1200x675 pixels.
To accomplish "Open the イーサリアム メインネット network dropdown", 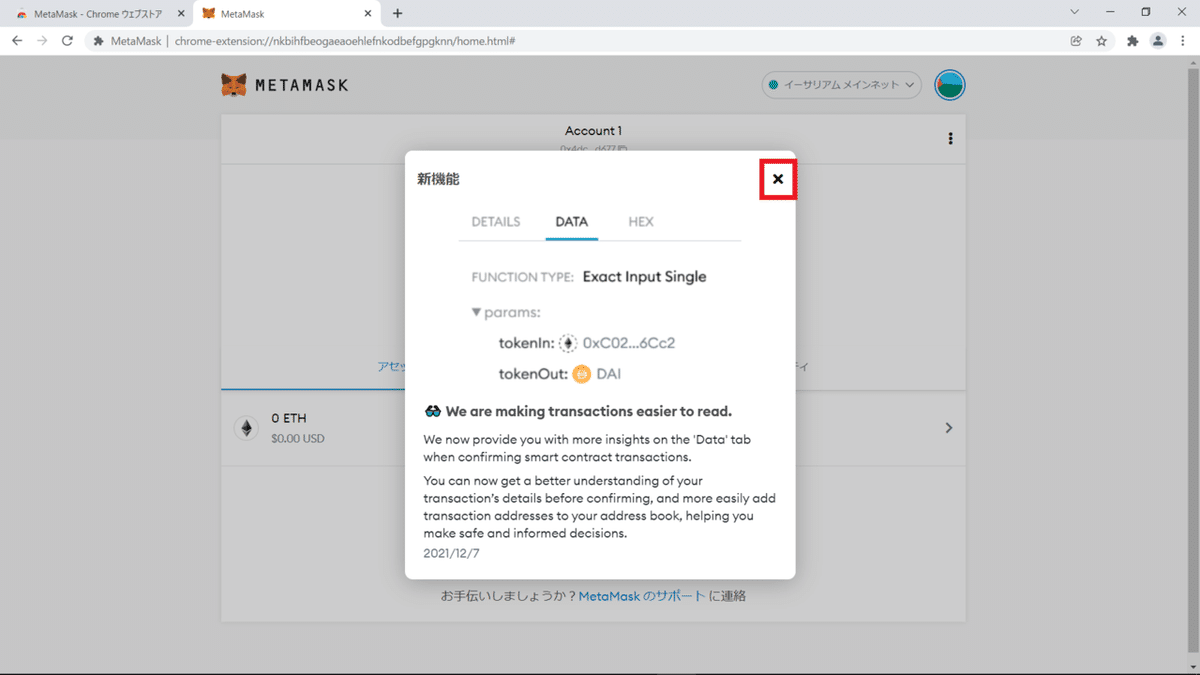I will click(x=842, y=85).
